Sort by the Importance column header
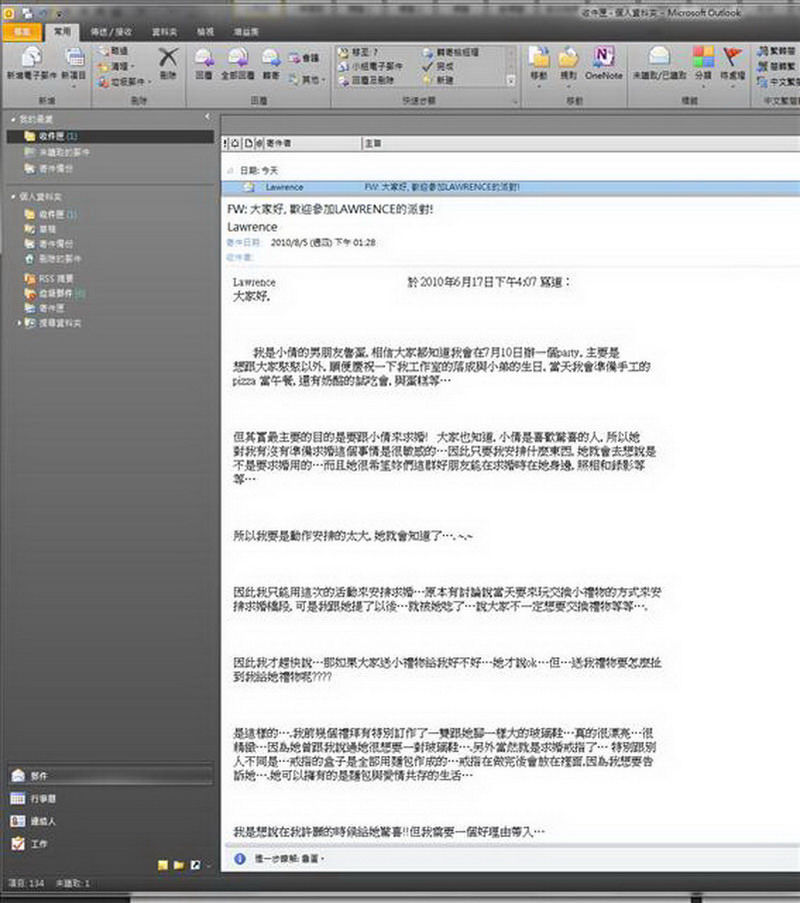Image resolution: width=800 pixels, height=903 pixels. 225,143
